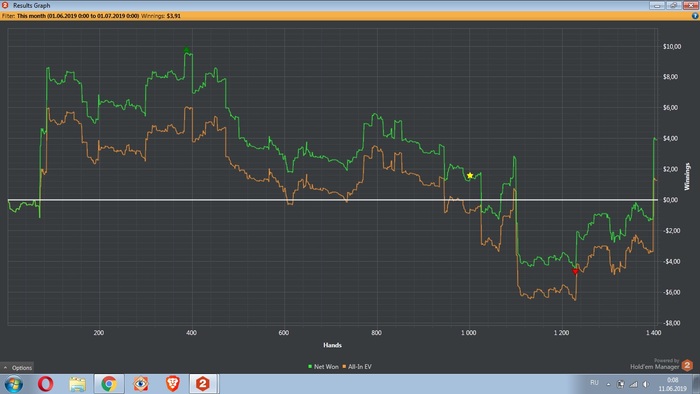Click the 200 hands axis tick label
This screenshot has height=394, width=700.
coord(99,333)
